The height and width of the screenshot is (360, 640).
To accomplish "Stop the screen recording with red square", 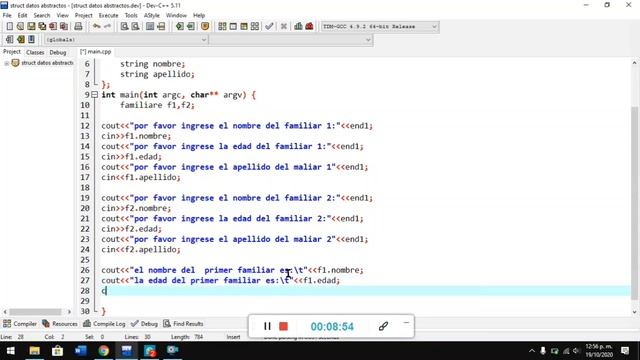I will (x=283, y=326).
